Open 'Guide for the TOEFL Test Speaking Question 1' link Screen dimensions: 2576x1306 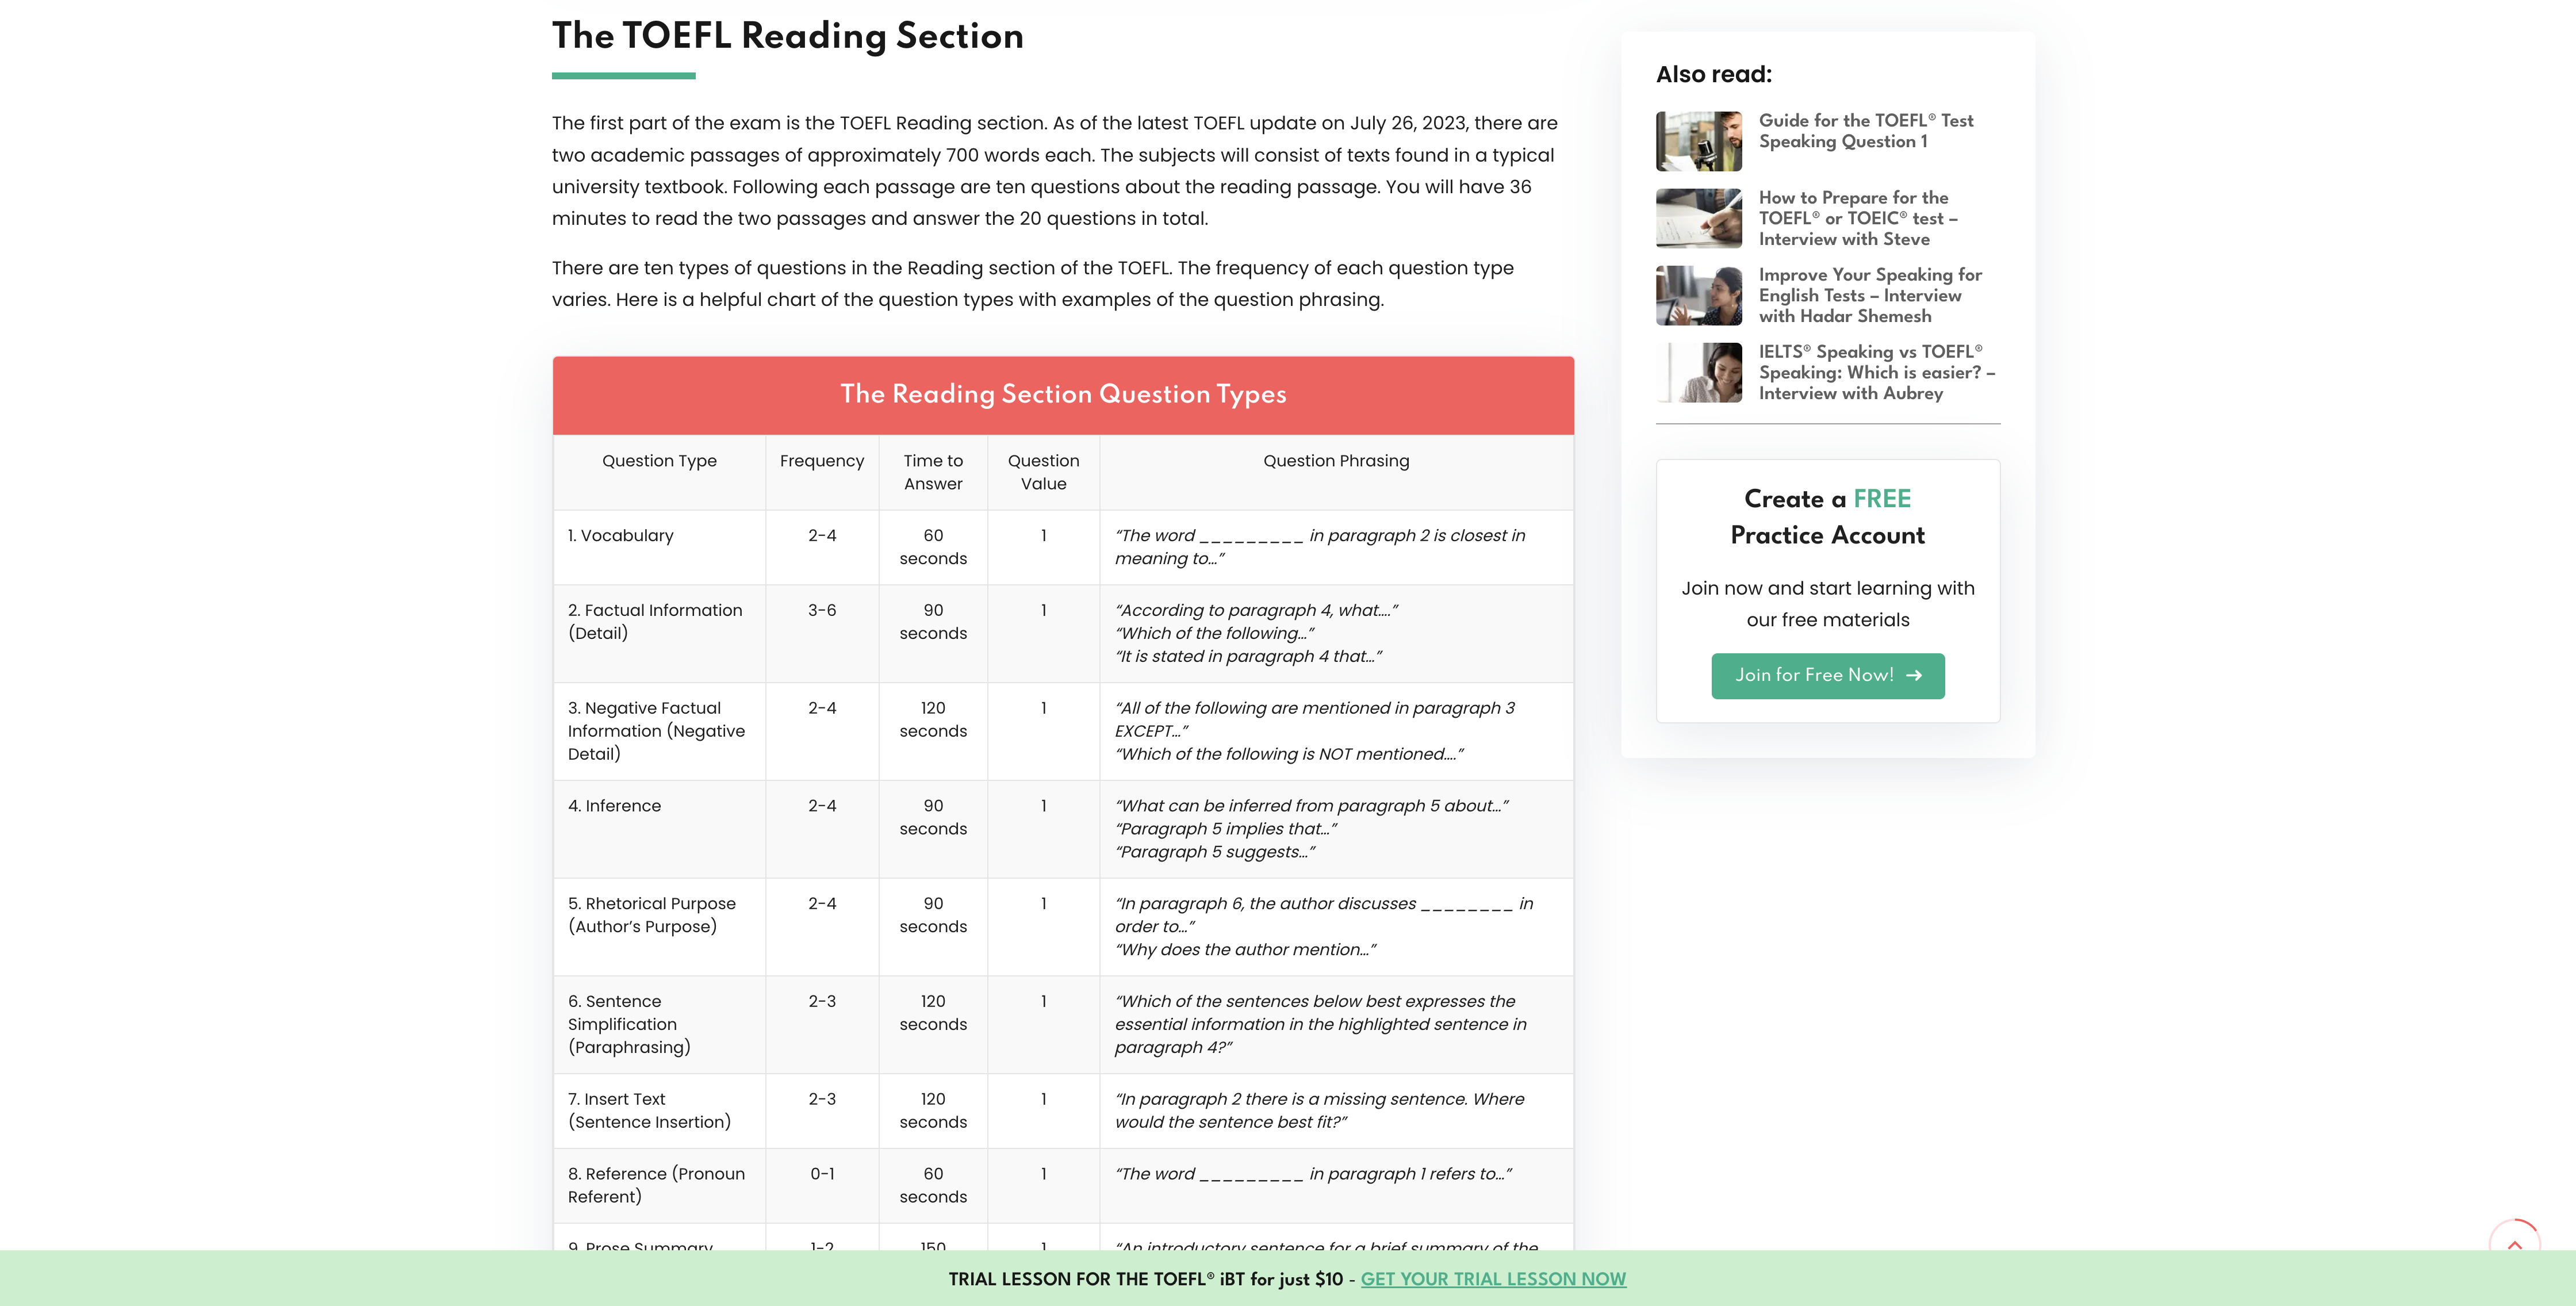[x=1865, y=131]
